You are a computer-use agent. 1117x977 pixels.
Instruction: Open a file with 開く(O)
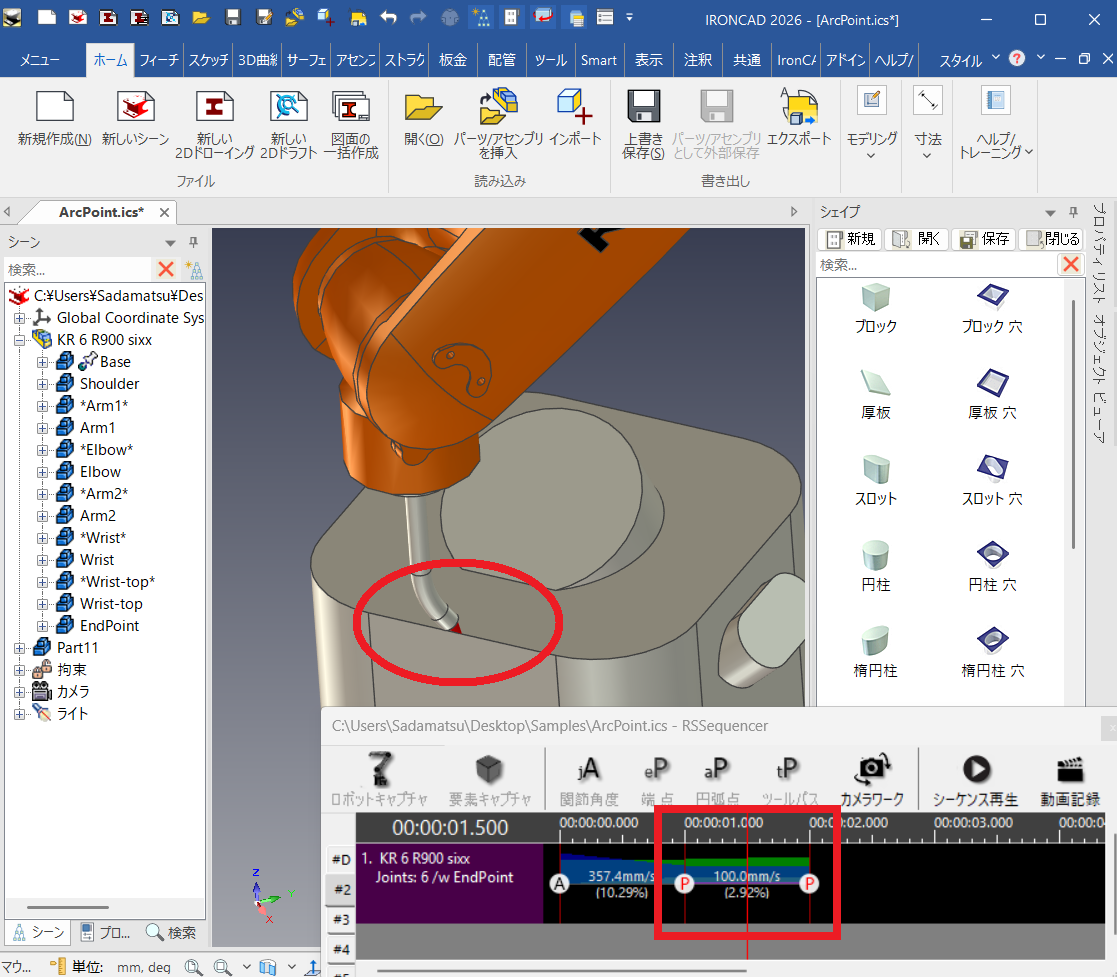424,118
